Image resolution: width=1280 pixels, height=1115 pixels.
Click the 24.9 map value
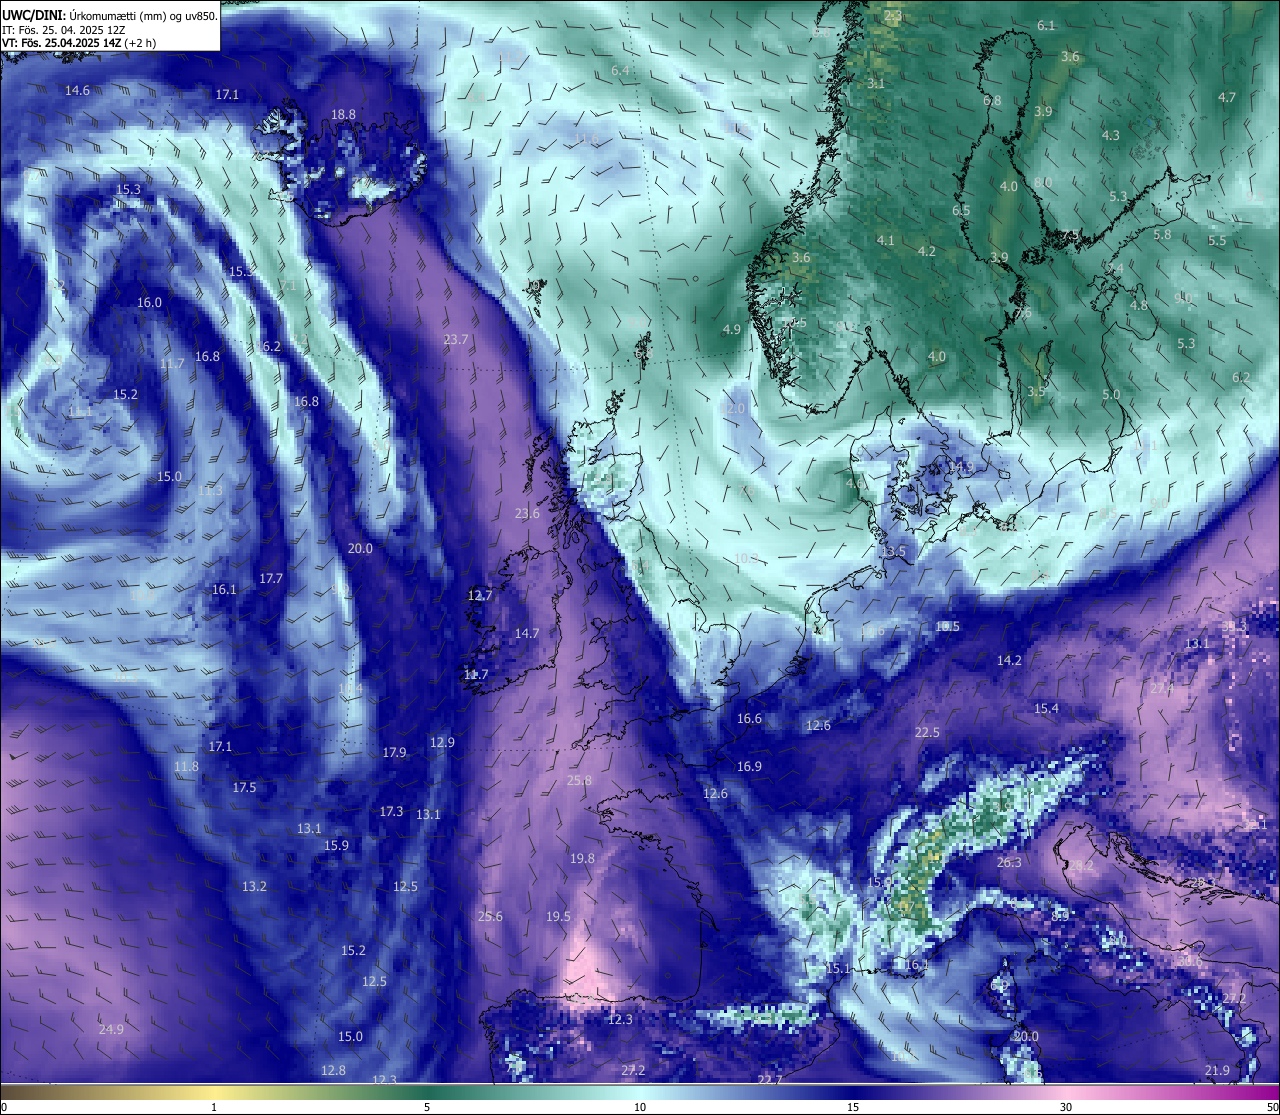pos(111,1029)
